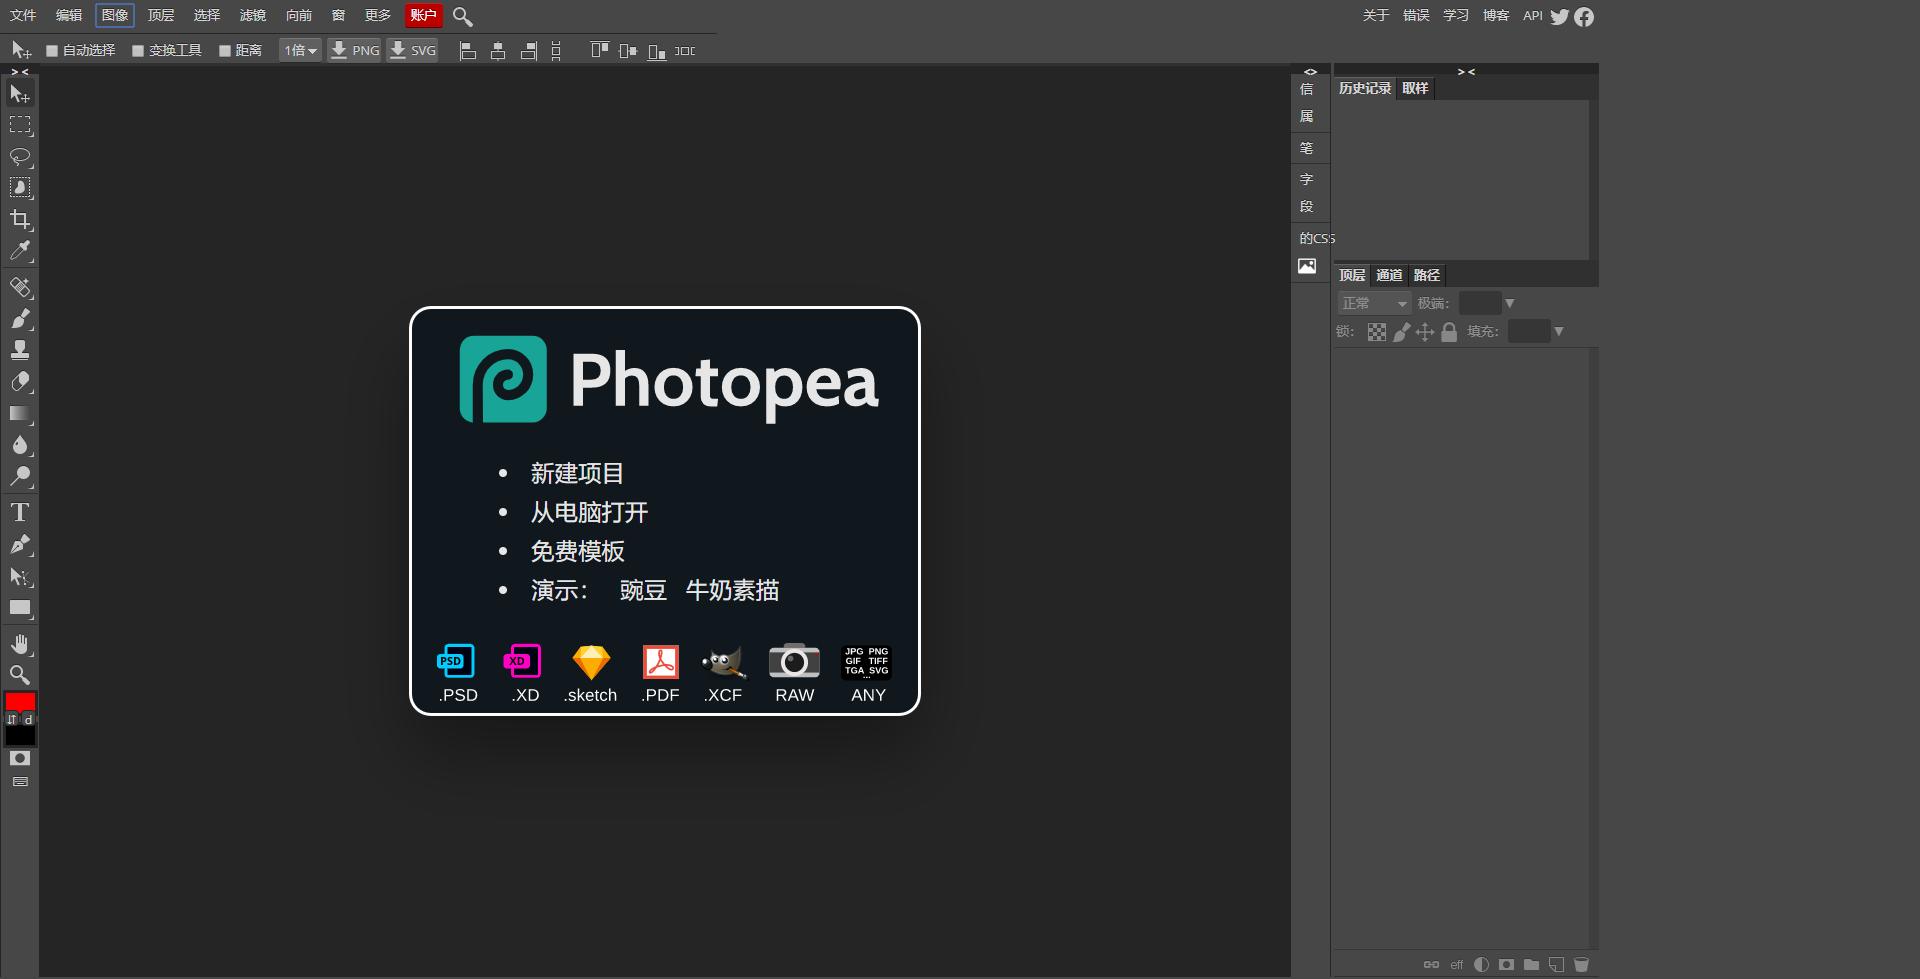Select the Eyedropper tool
Screen dimensions: 1920x979
[20, 251]
